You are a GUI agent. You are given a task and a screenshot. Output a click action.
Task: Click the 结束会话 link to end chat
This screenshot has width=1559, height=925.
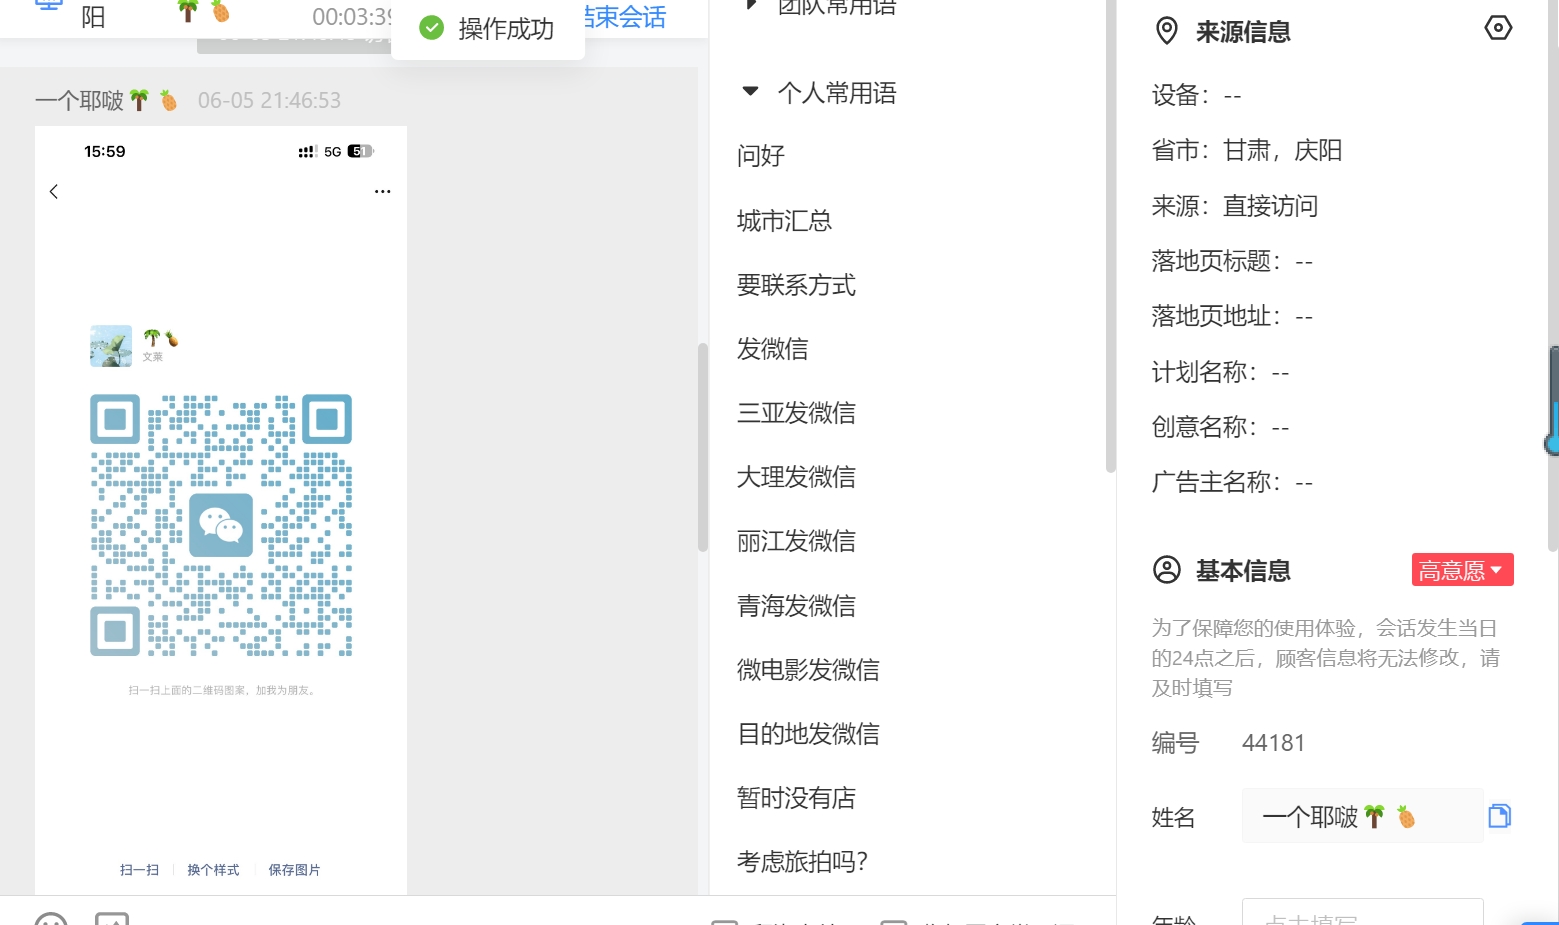tap(626, 17)
